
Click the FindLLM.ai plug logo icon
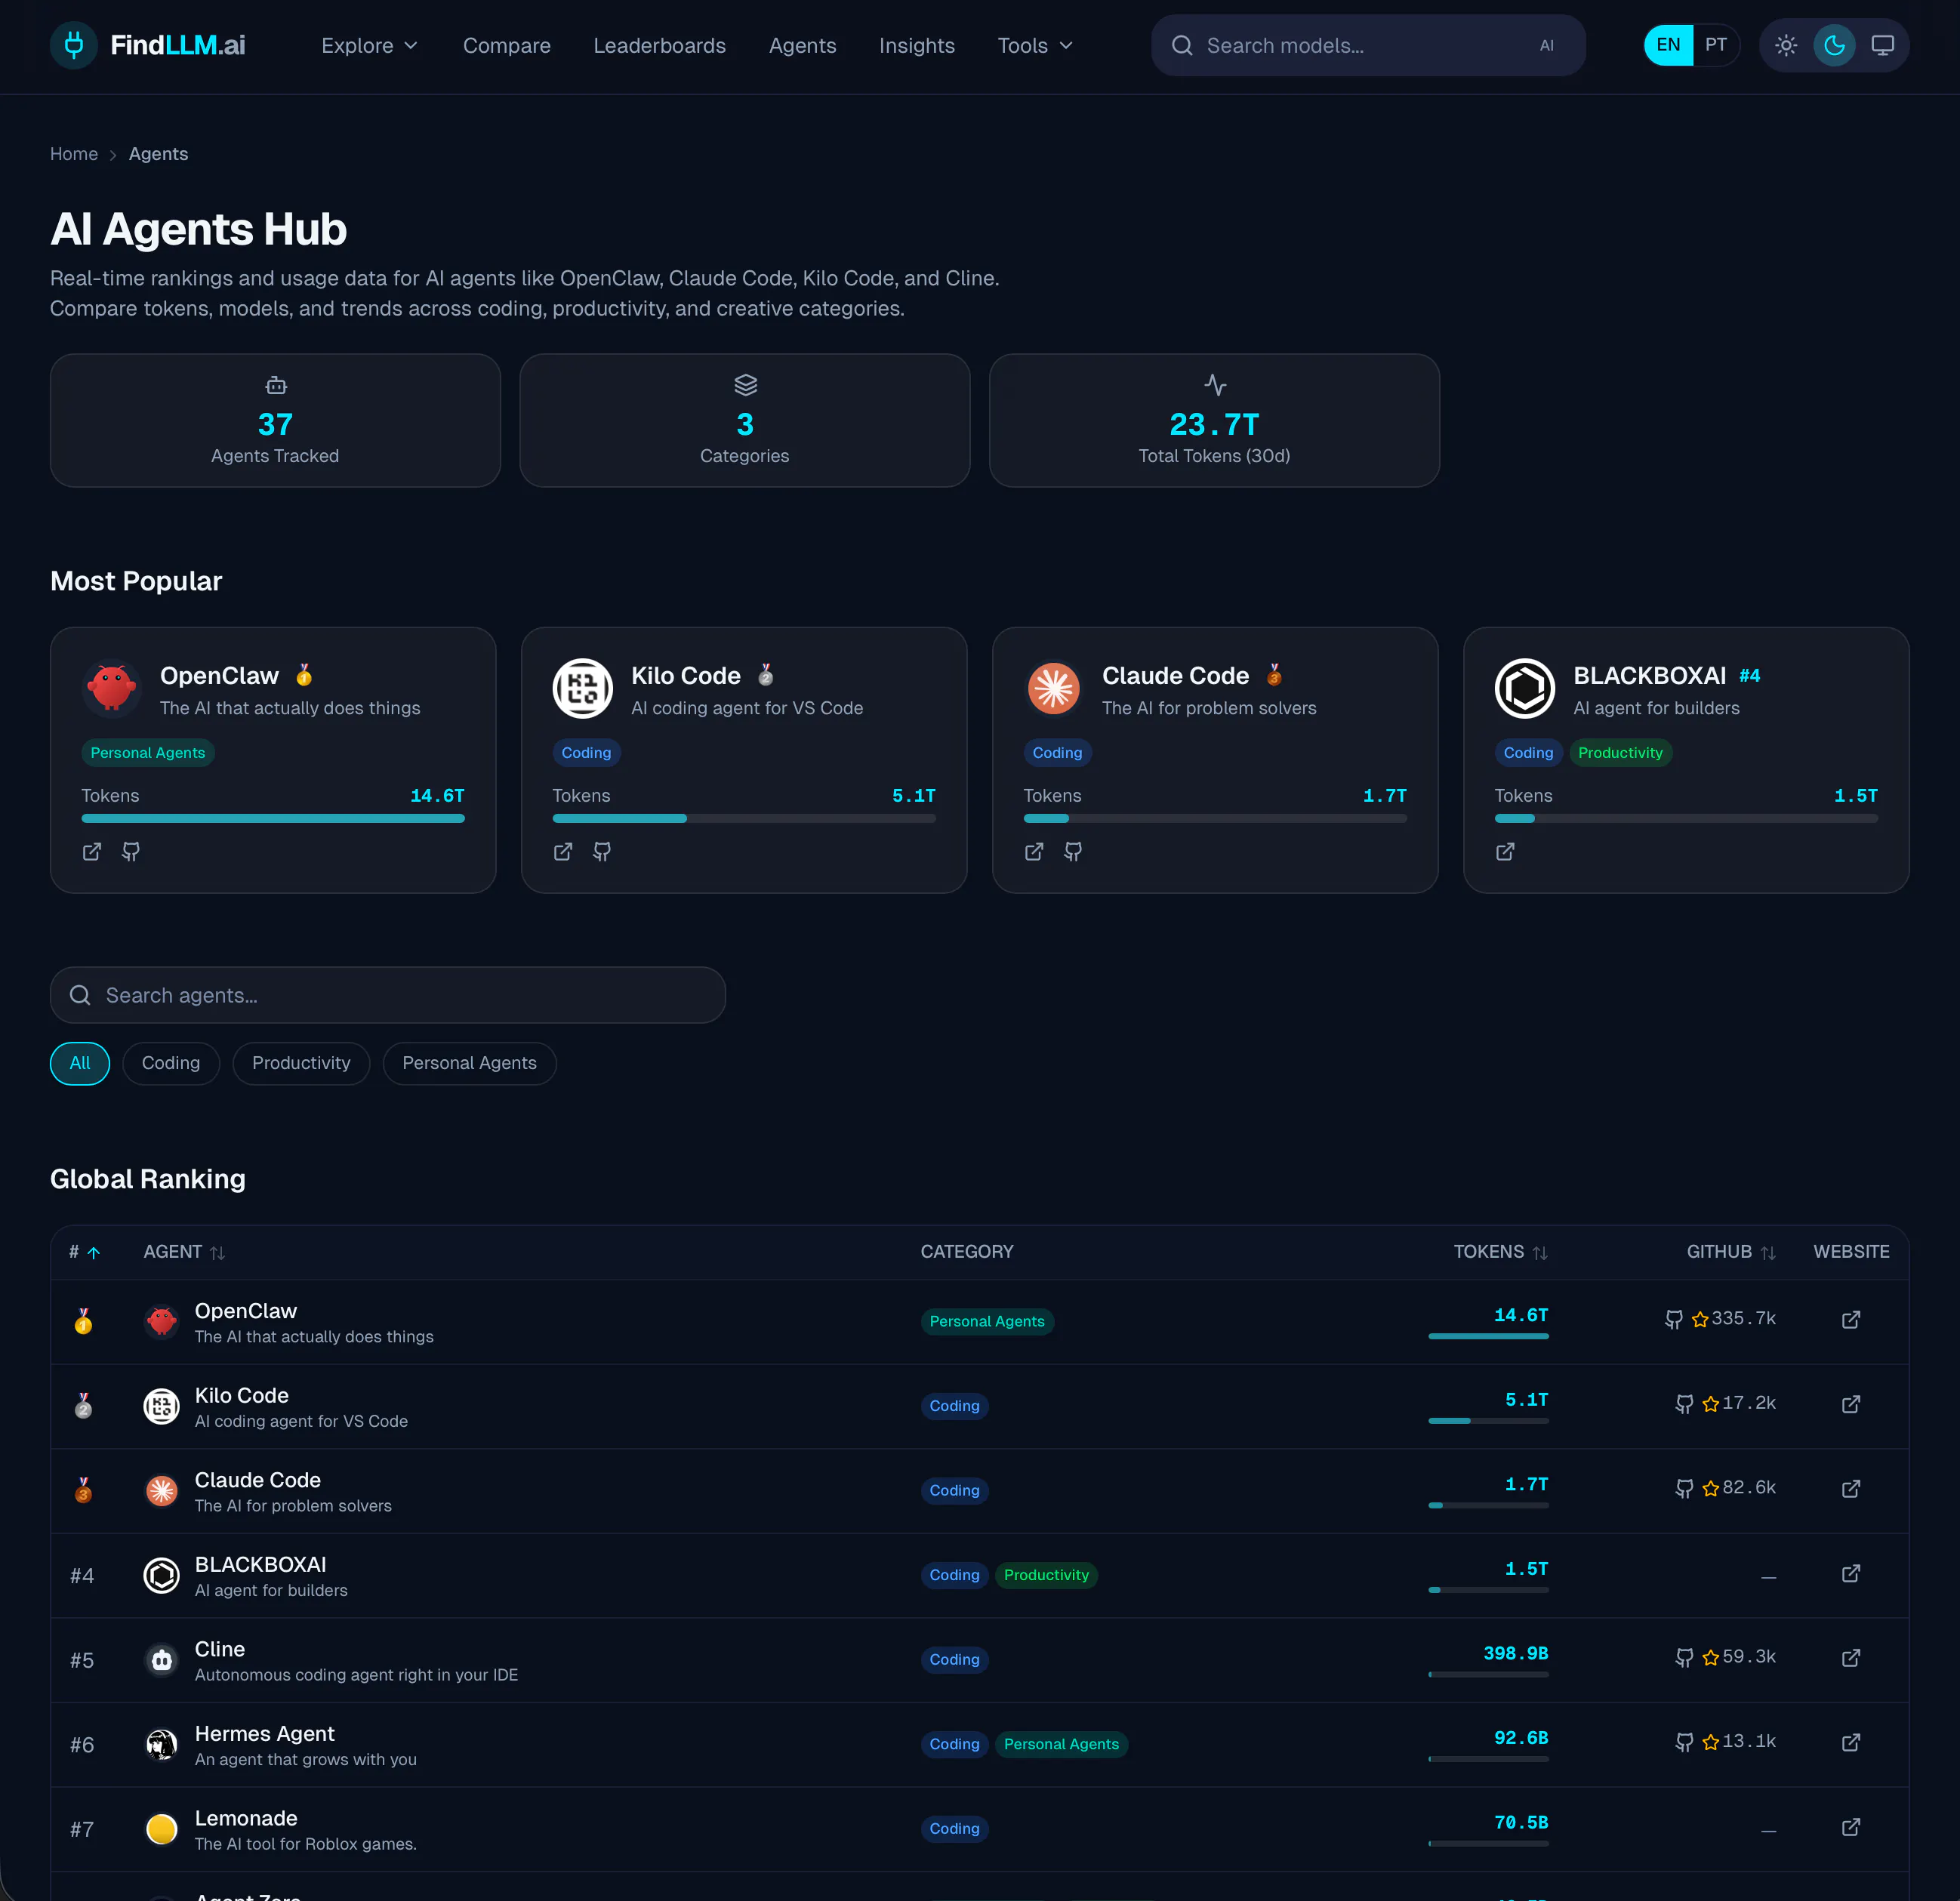coord(74,45)
